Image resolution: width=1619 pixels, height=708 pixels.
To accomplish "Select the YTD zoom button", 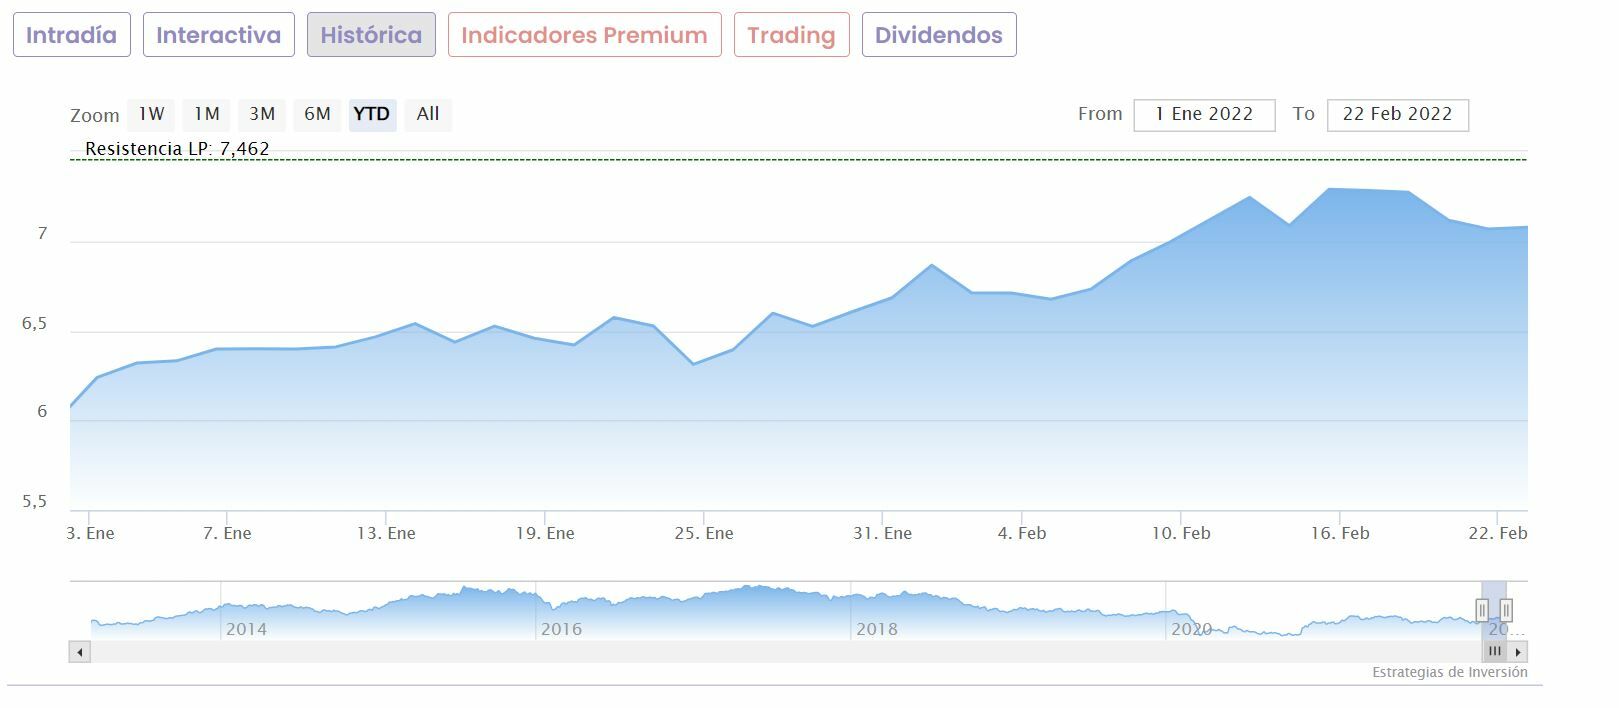I will (x=372, y=114).
